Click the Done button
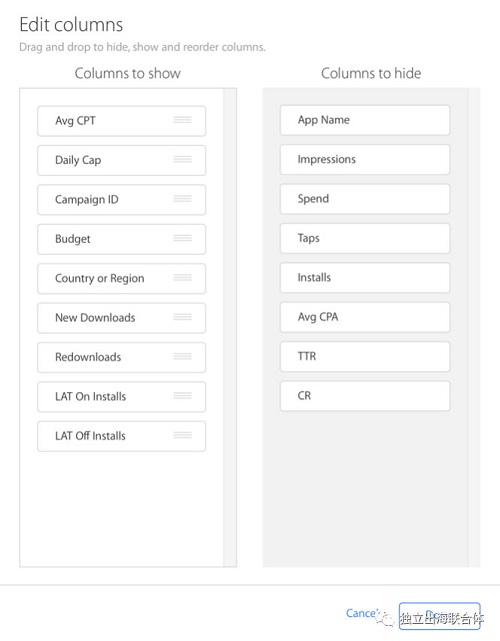500x641 pixels. click(x=439, y=616)
